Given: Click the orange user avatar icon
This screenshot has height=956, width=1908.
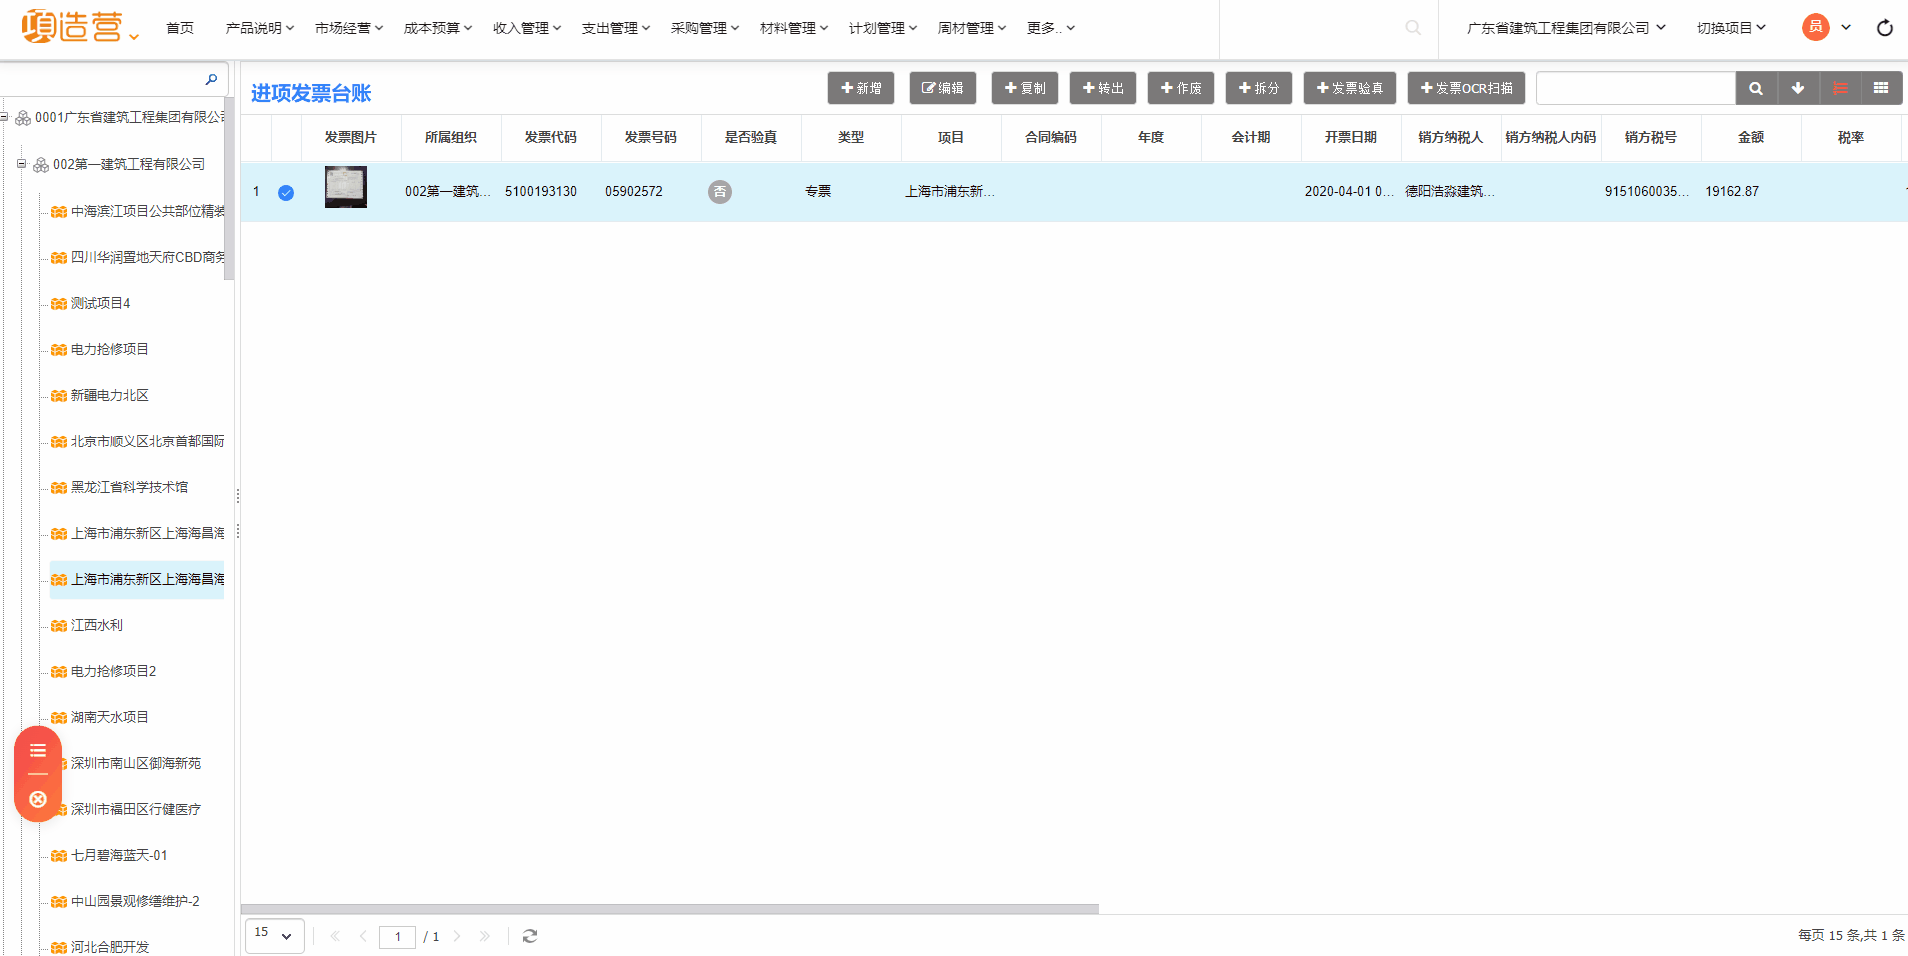Looking at the screenshot, I should [1816, 27].
